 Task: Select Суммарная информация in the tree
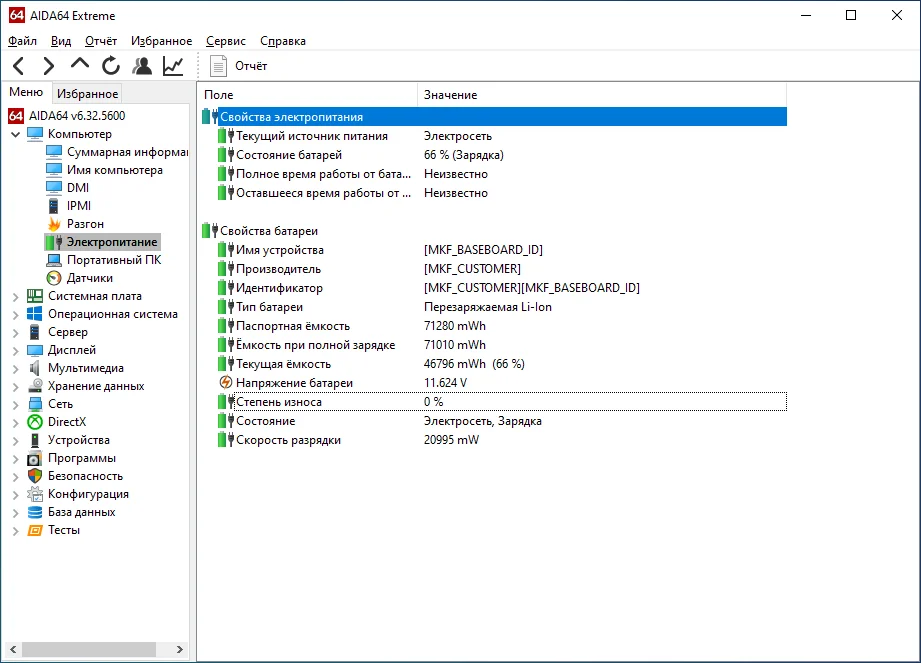click(127, 152)
